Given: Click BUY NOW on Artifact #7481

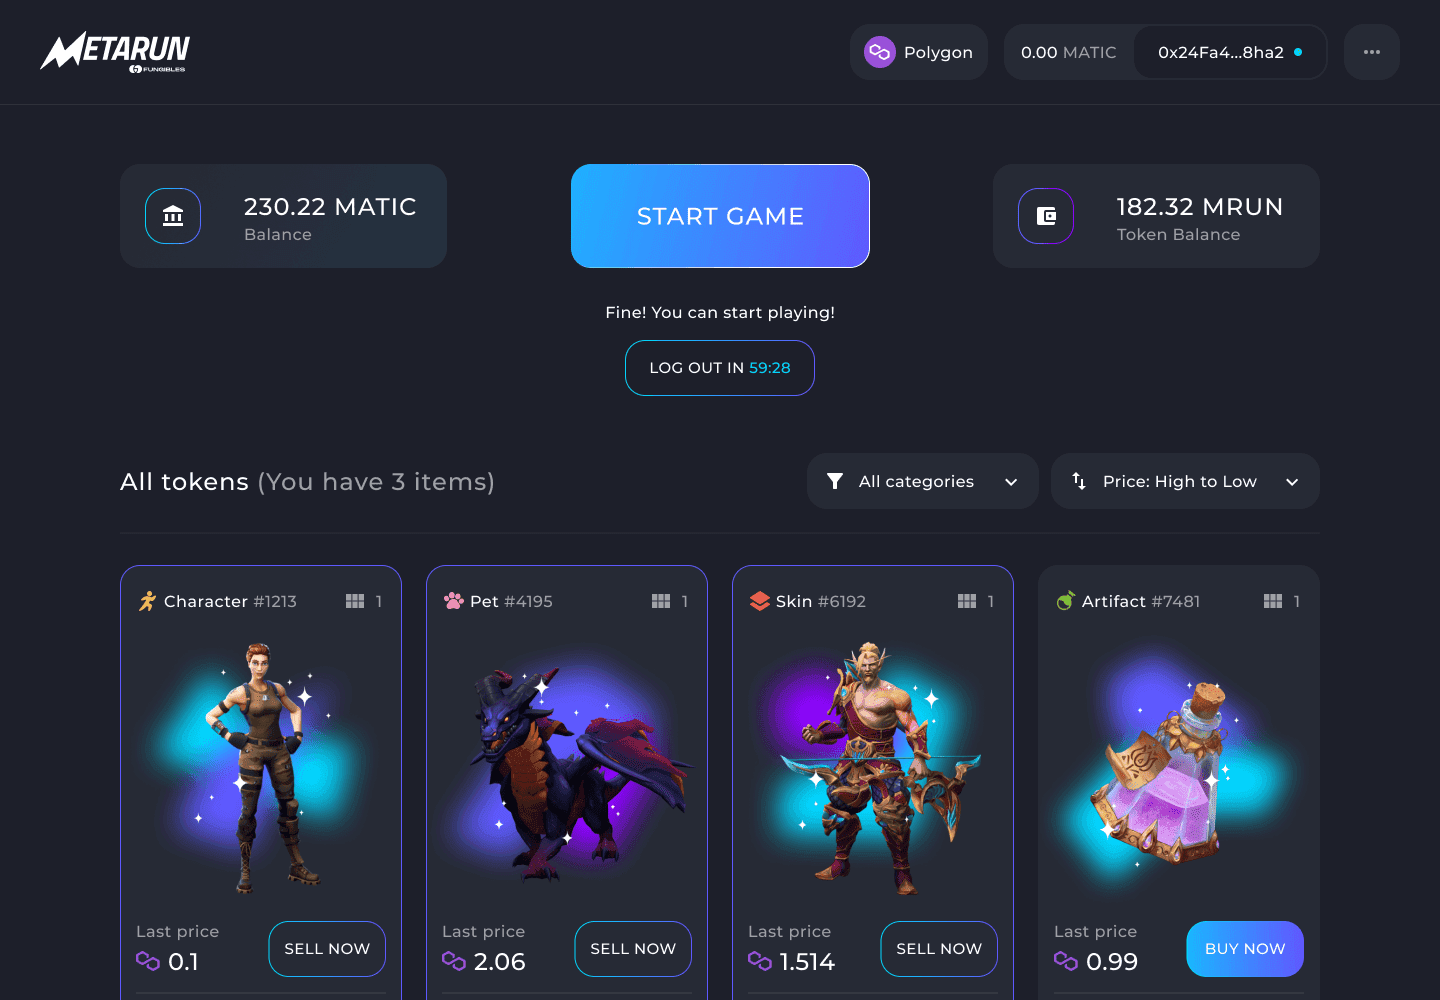Looking at the screenshot, I should pos(1245,949).
